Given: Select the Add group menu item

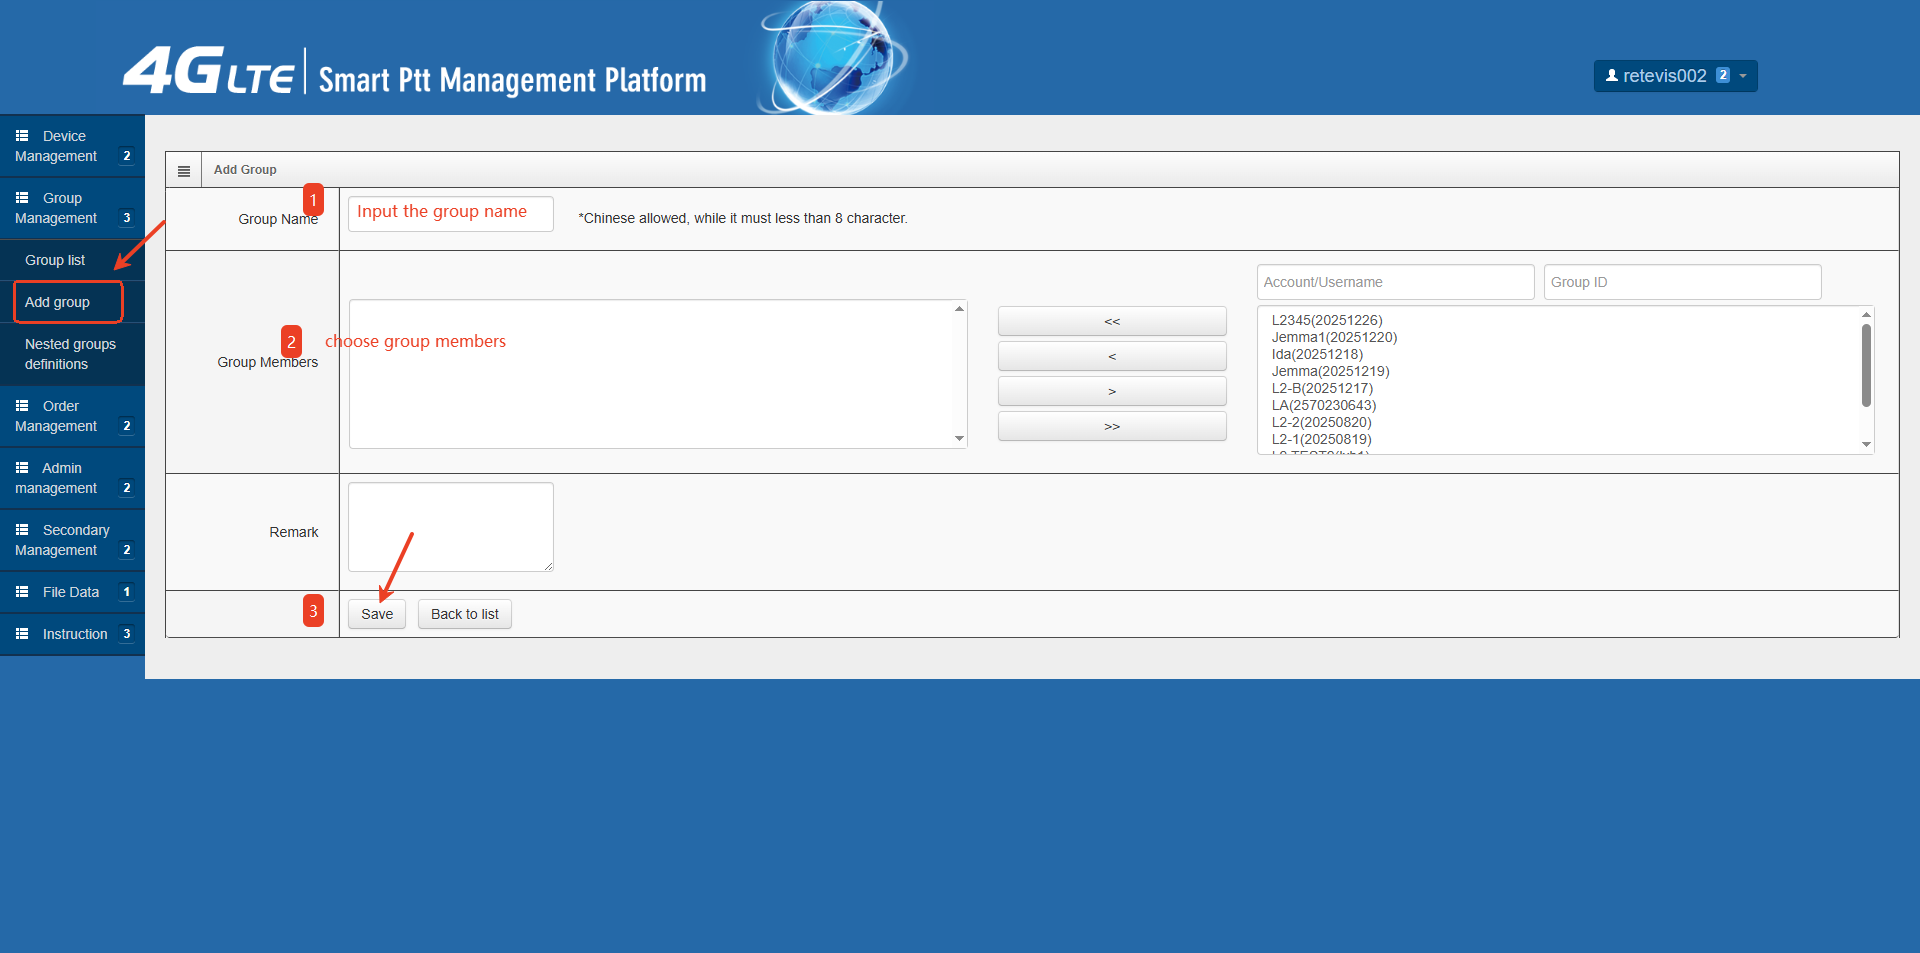Looking at the screenshot, I should [58, 302].
